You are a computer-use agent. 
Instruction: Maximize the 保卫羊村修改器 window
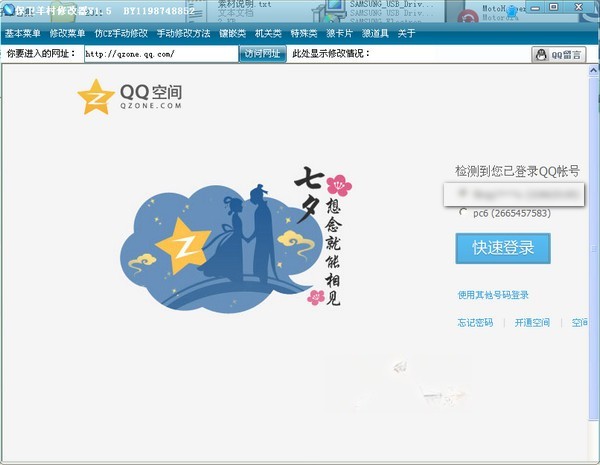pyautogui.click(x=554, y=7)
